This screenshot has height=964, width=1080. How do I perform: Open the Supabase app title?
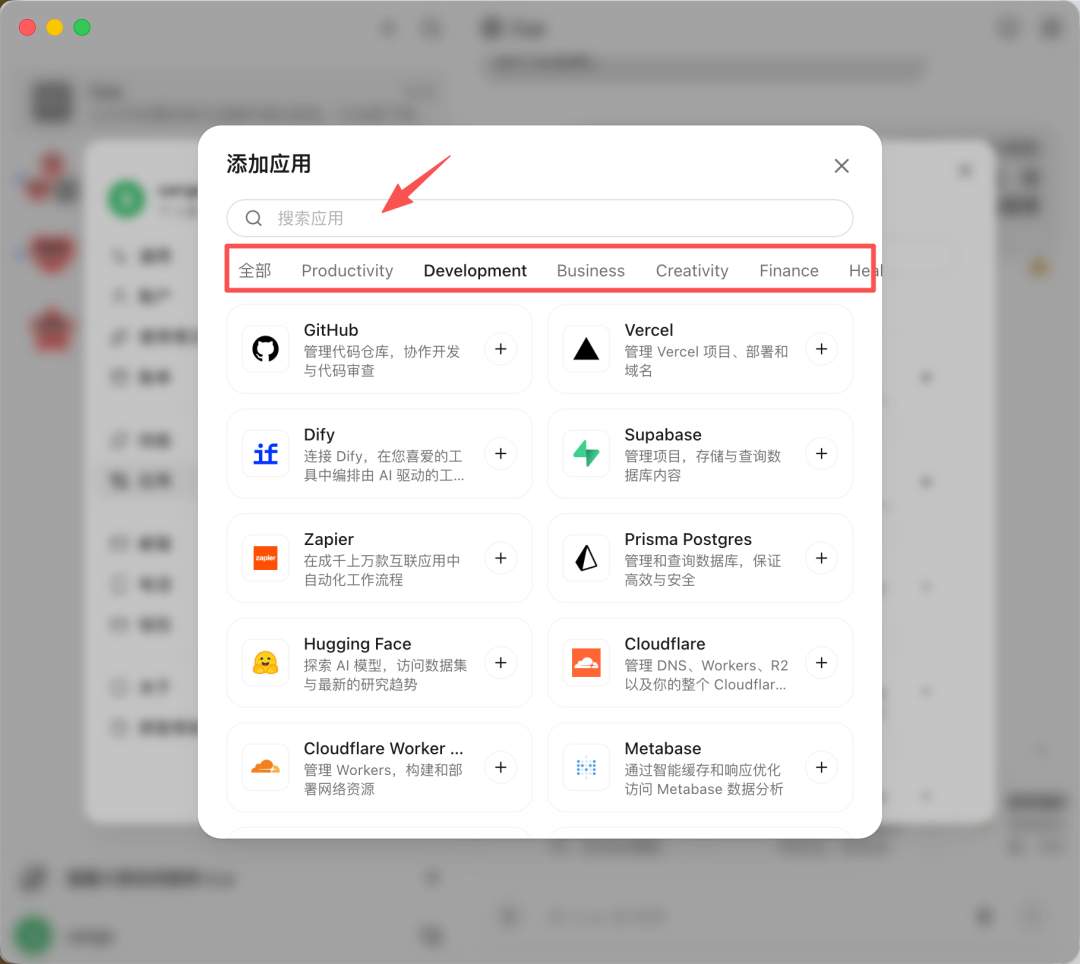pos(663,434)
